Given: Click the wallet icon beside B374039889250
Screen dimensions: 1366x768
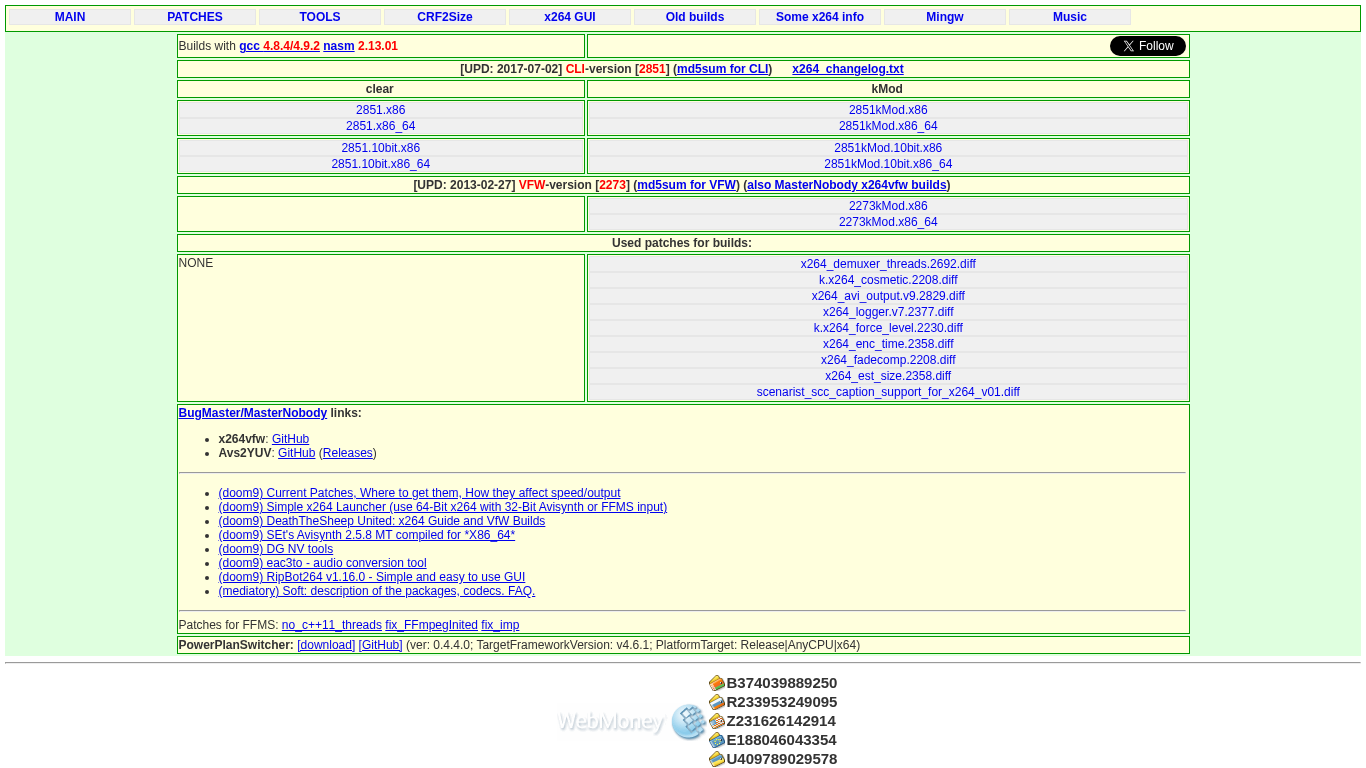Looking at the screenshot, I should point(716,683).
